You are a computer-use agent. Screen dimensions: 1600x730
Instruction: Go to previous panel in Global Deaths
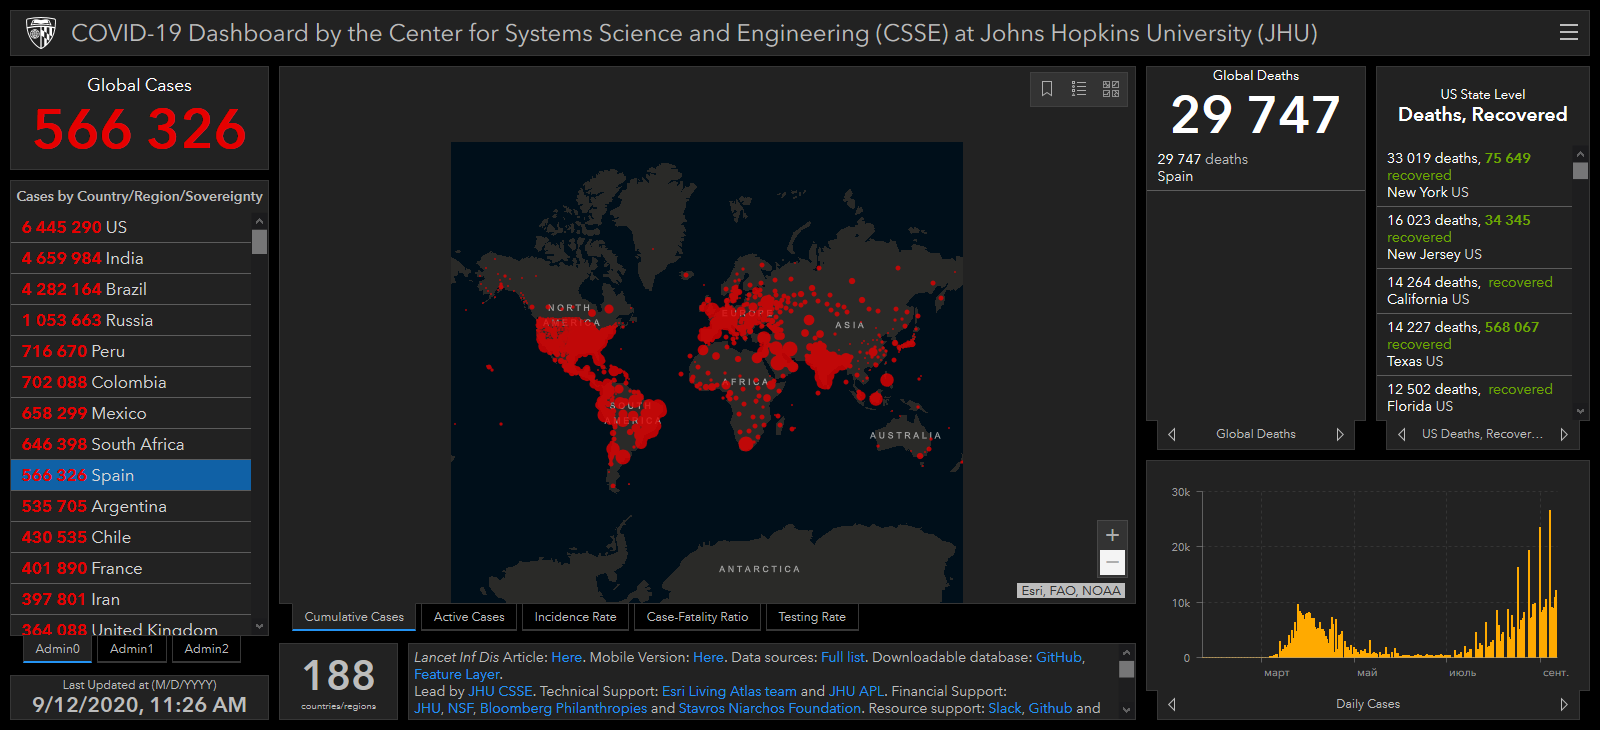click(x=1172, y=434)
